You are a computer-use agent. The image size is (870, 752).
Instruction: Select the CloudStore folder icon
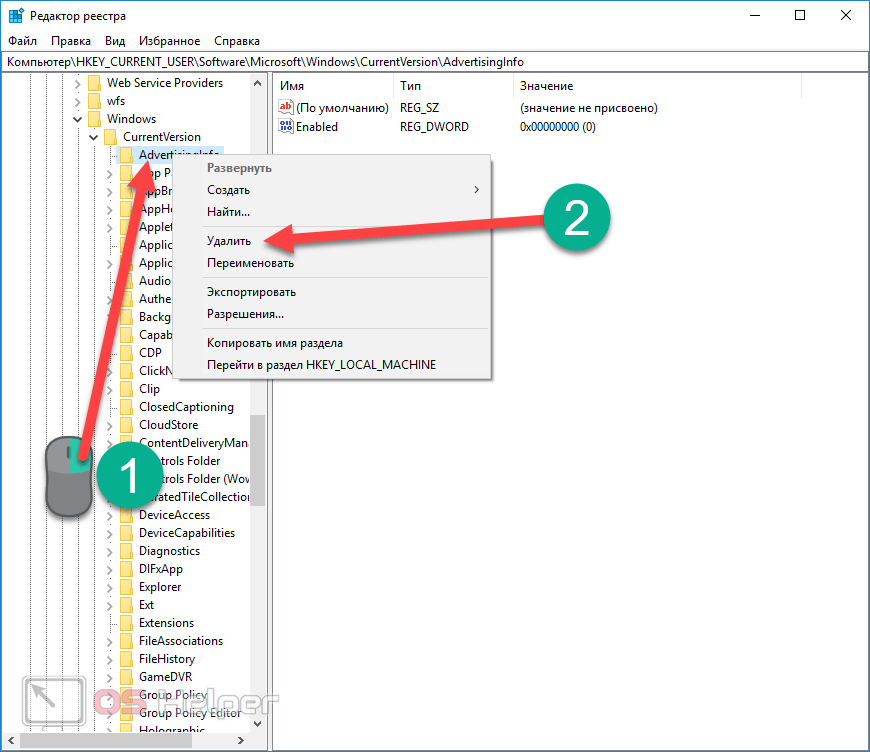click(126, 425)
